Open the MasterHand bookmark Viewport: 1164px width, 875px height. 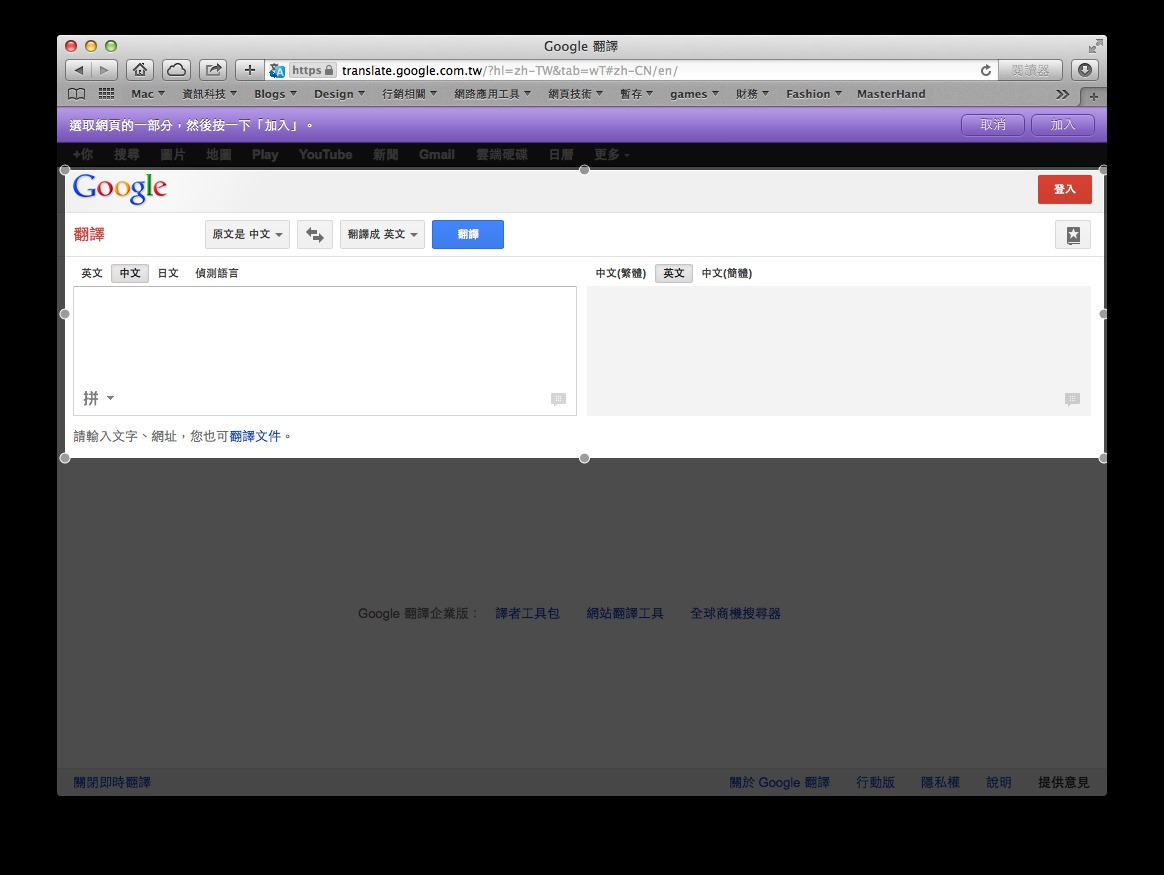pos(891,94)
